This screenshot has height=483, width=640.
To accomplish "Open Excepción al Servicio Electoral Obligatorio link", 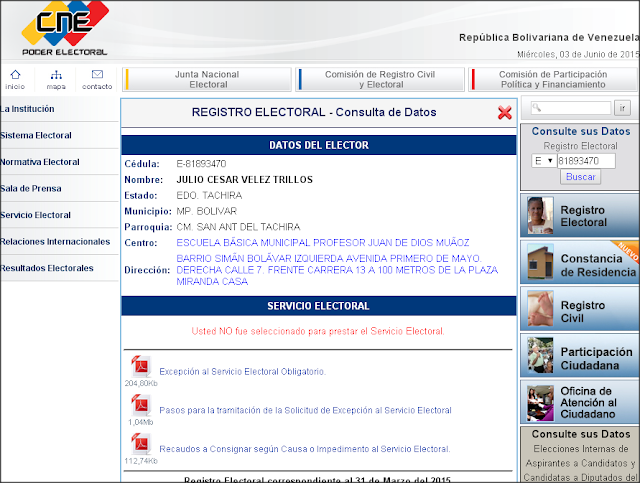I will tap(242, 372).
